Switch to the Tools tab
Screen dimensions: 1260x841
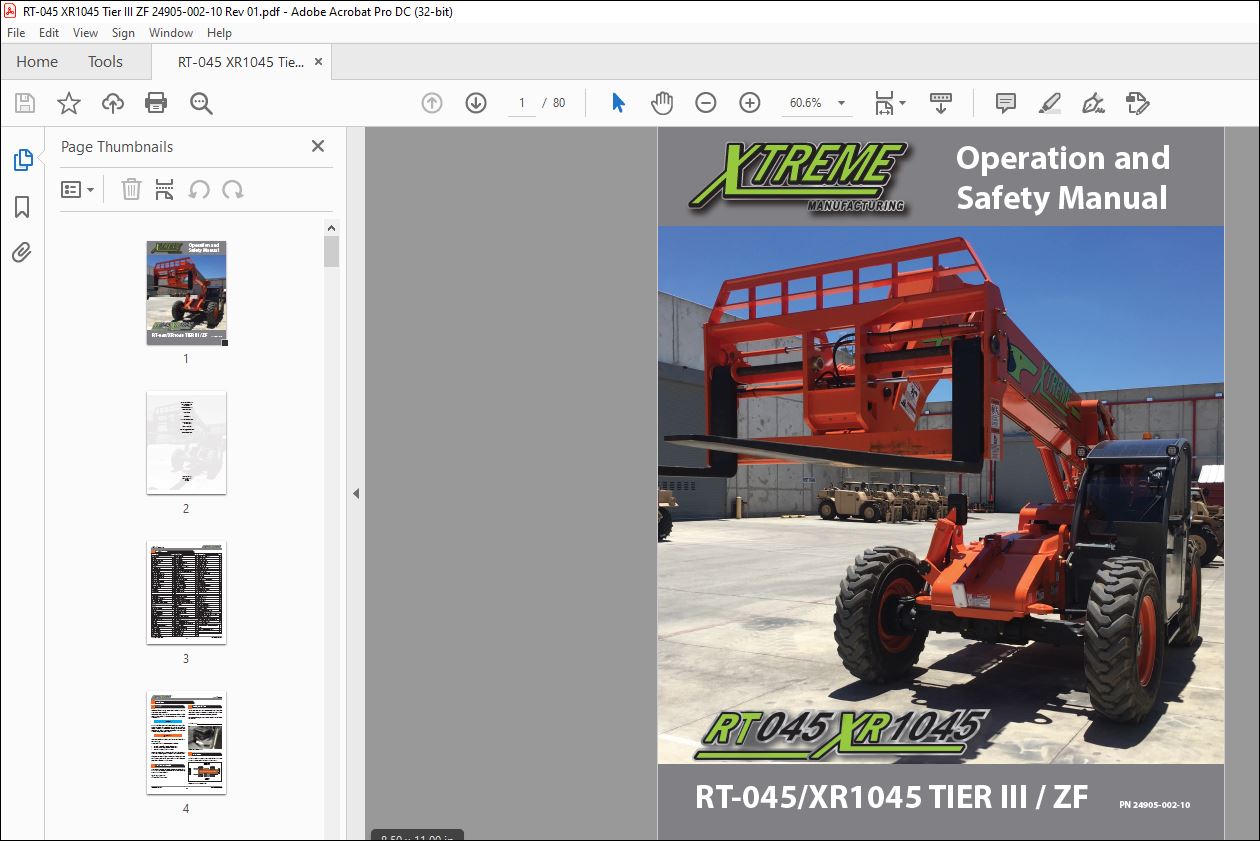click(105, 61)
